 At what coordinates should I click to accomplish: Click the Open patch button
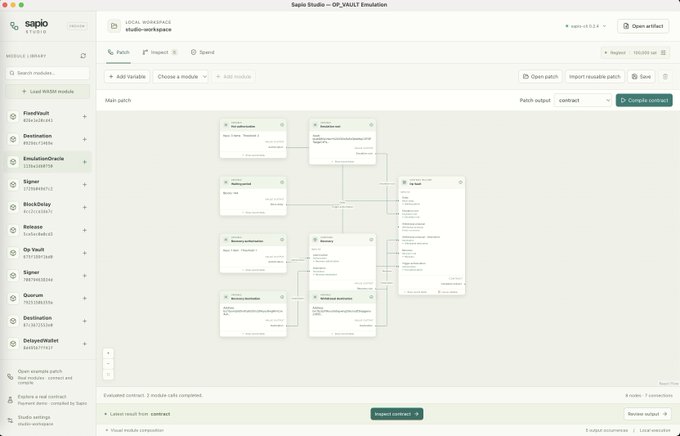click(540, 77)
